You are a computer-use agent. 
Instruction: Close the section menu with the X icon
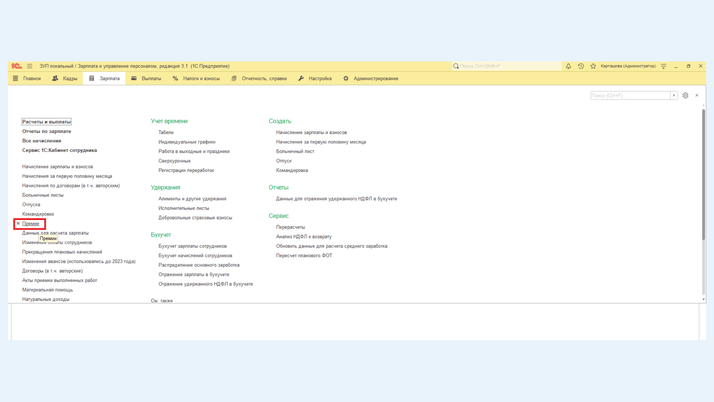click(x=697, y=96)
